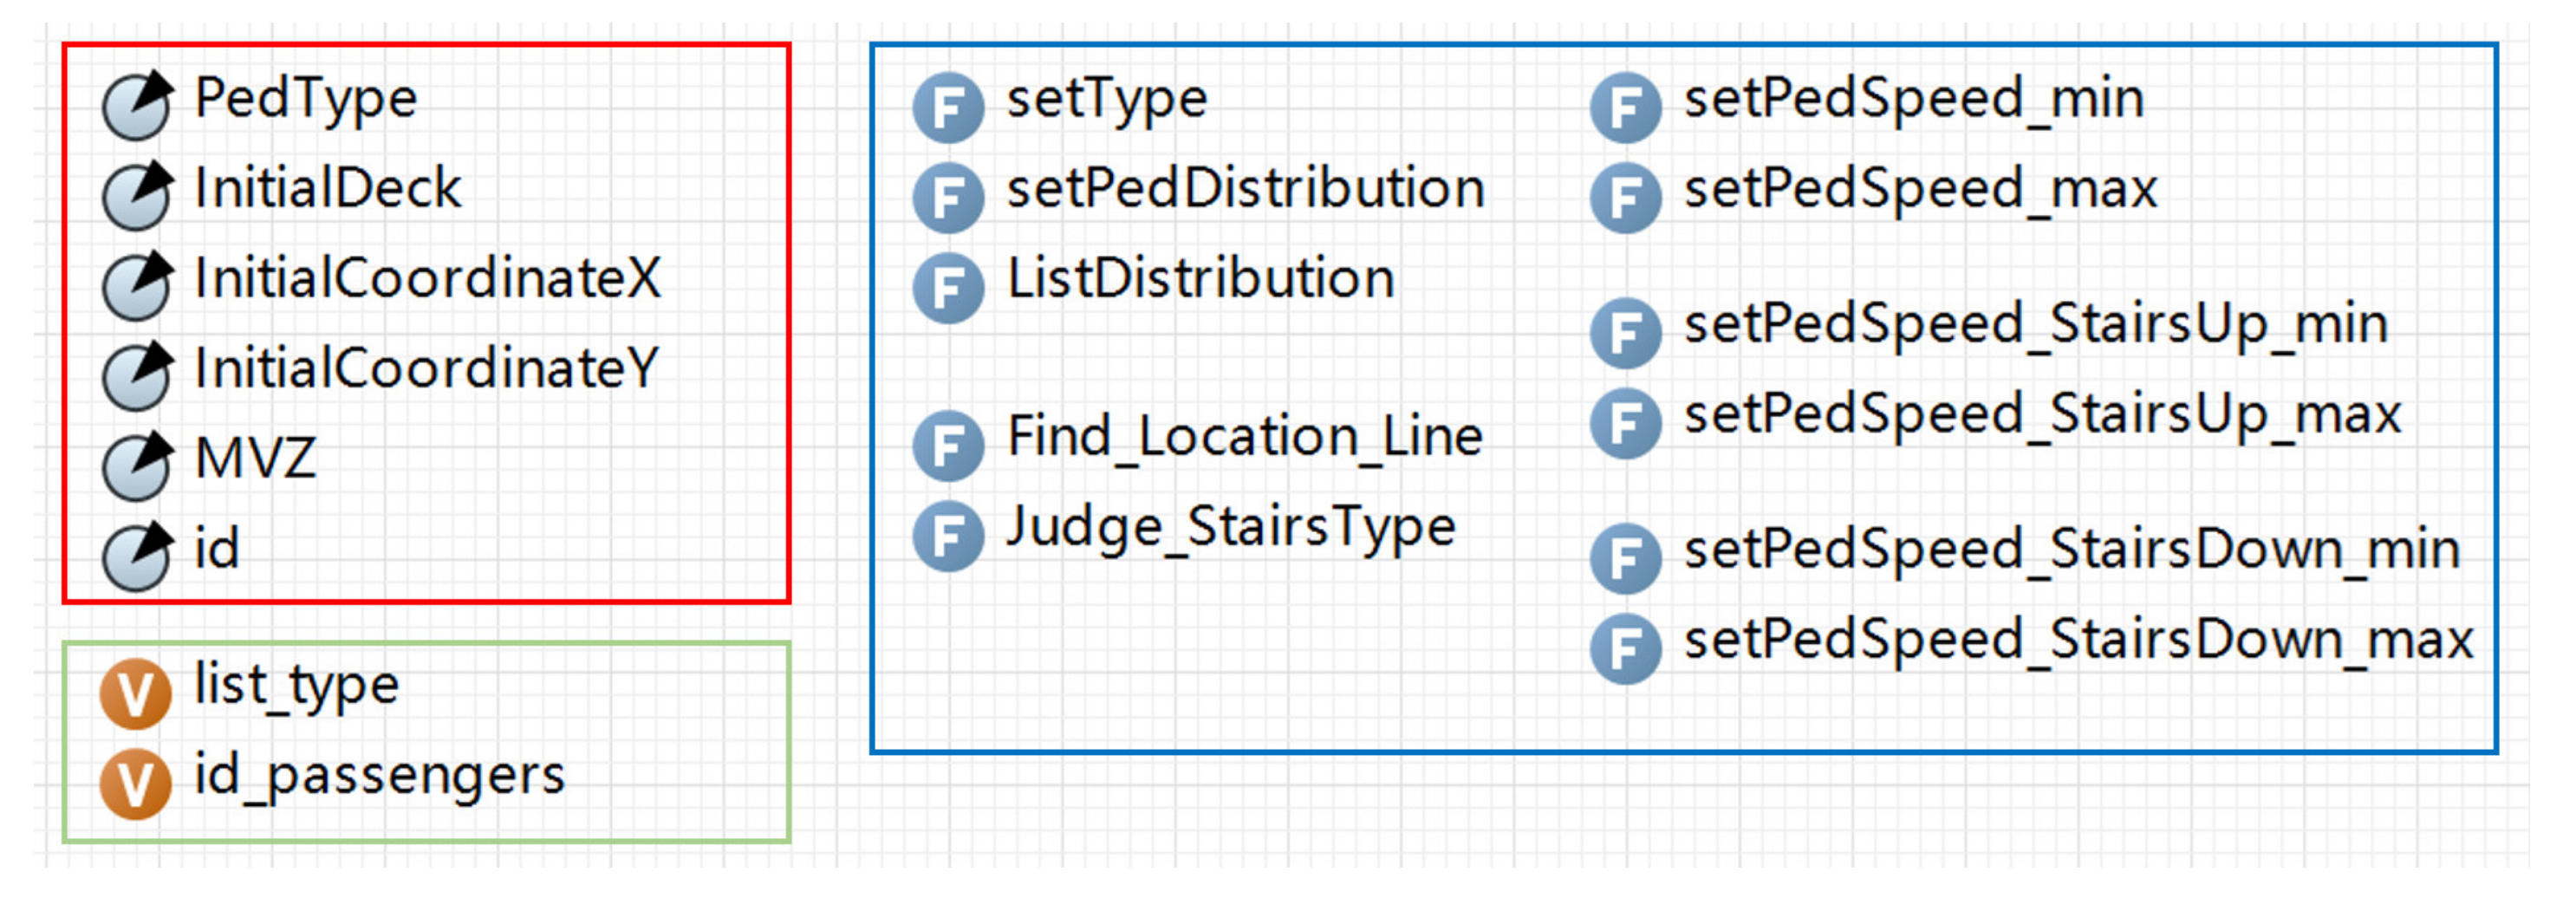Select the setType function icon
This screenshot has width=2576, height=898.
click(948, 107)
